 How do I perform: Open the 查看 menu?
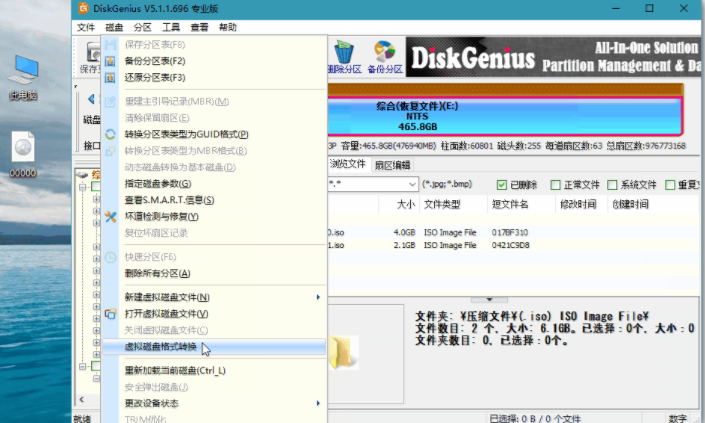(199, 27)
